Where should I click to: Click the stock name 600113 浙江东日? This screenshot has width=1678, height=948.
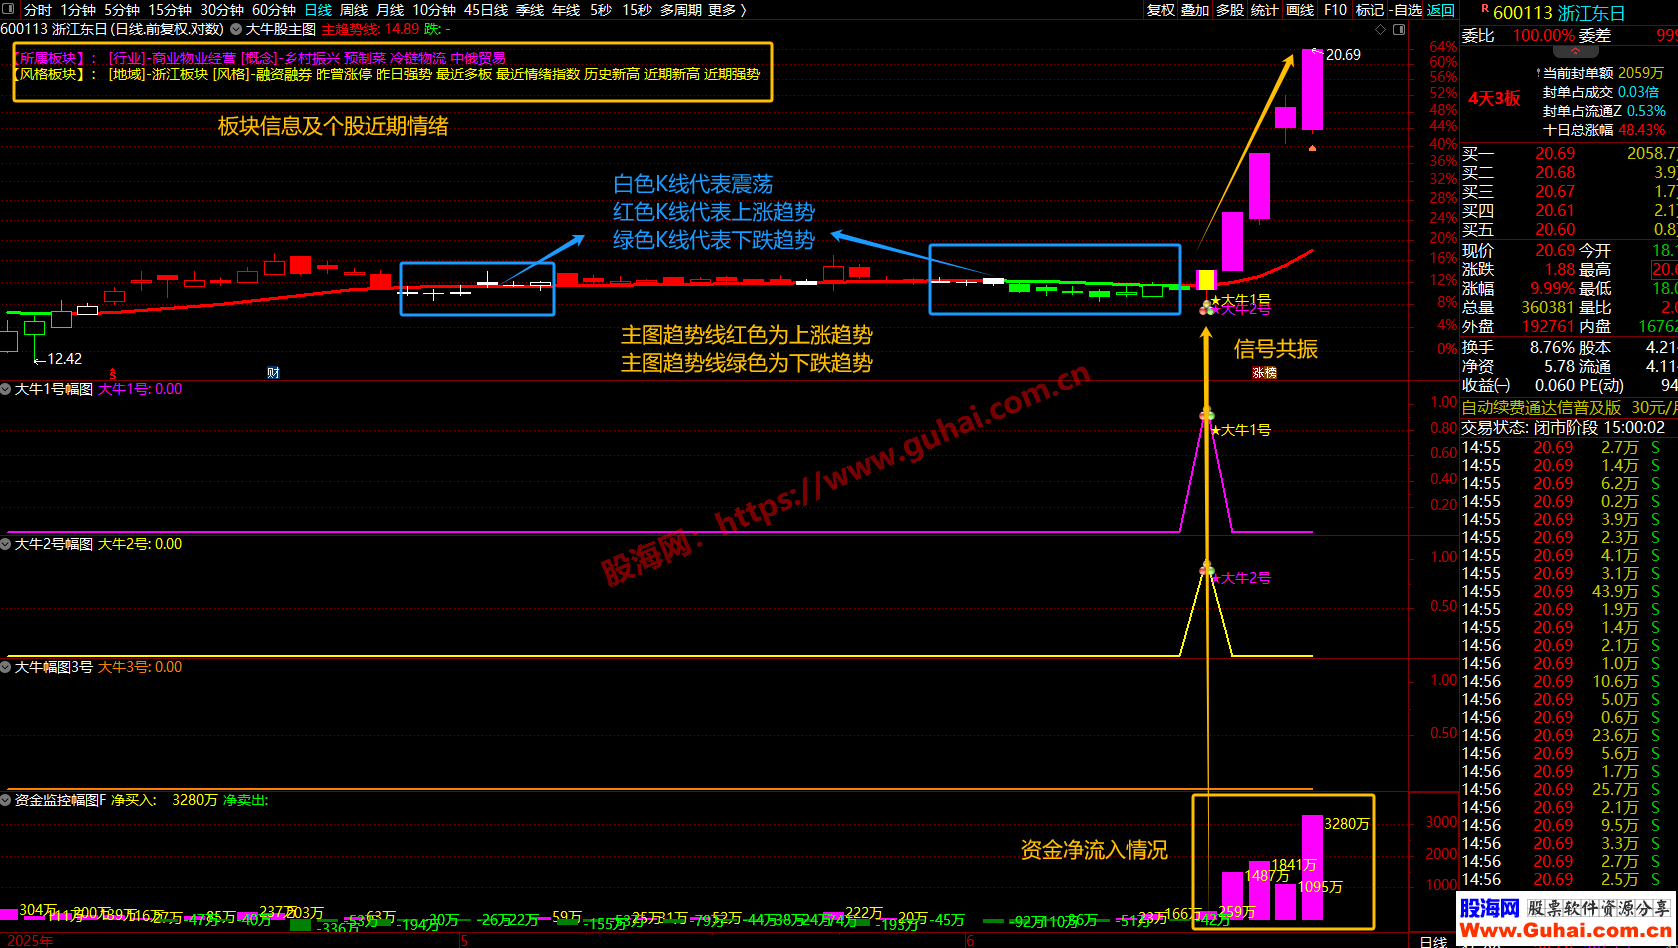point(1559,13)
